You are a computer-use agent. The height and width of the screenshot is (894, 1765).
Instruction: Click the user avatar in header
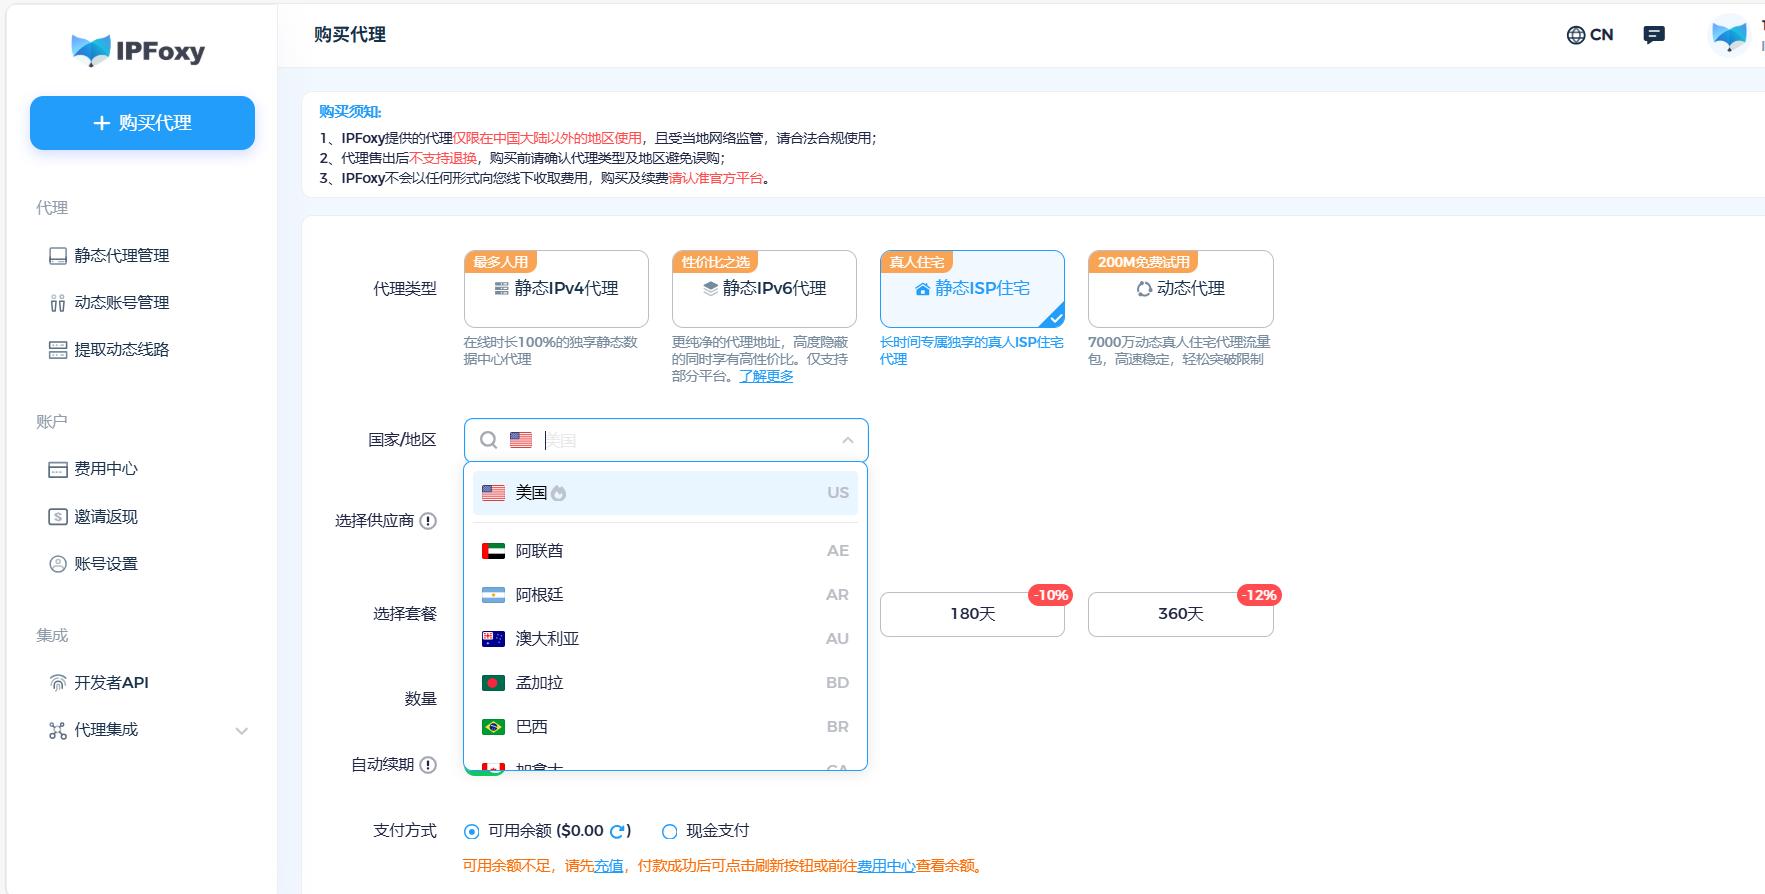1728,36
